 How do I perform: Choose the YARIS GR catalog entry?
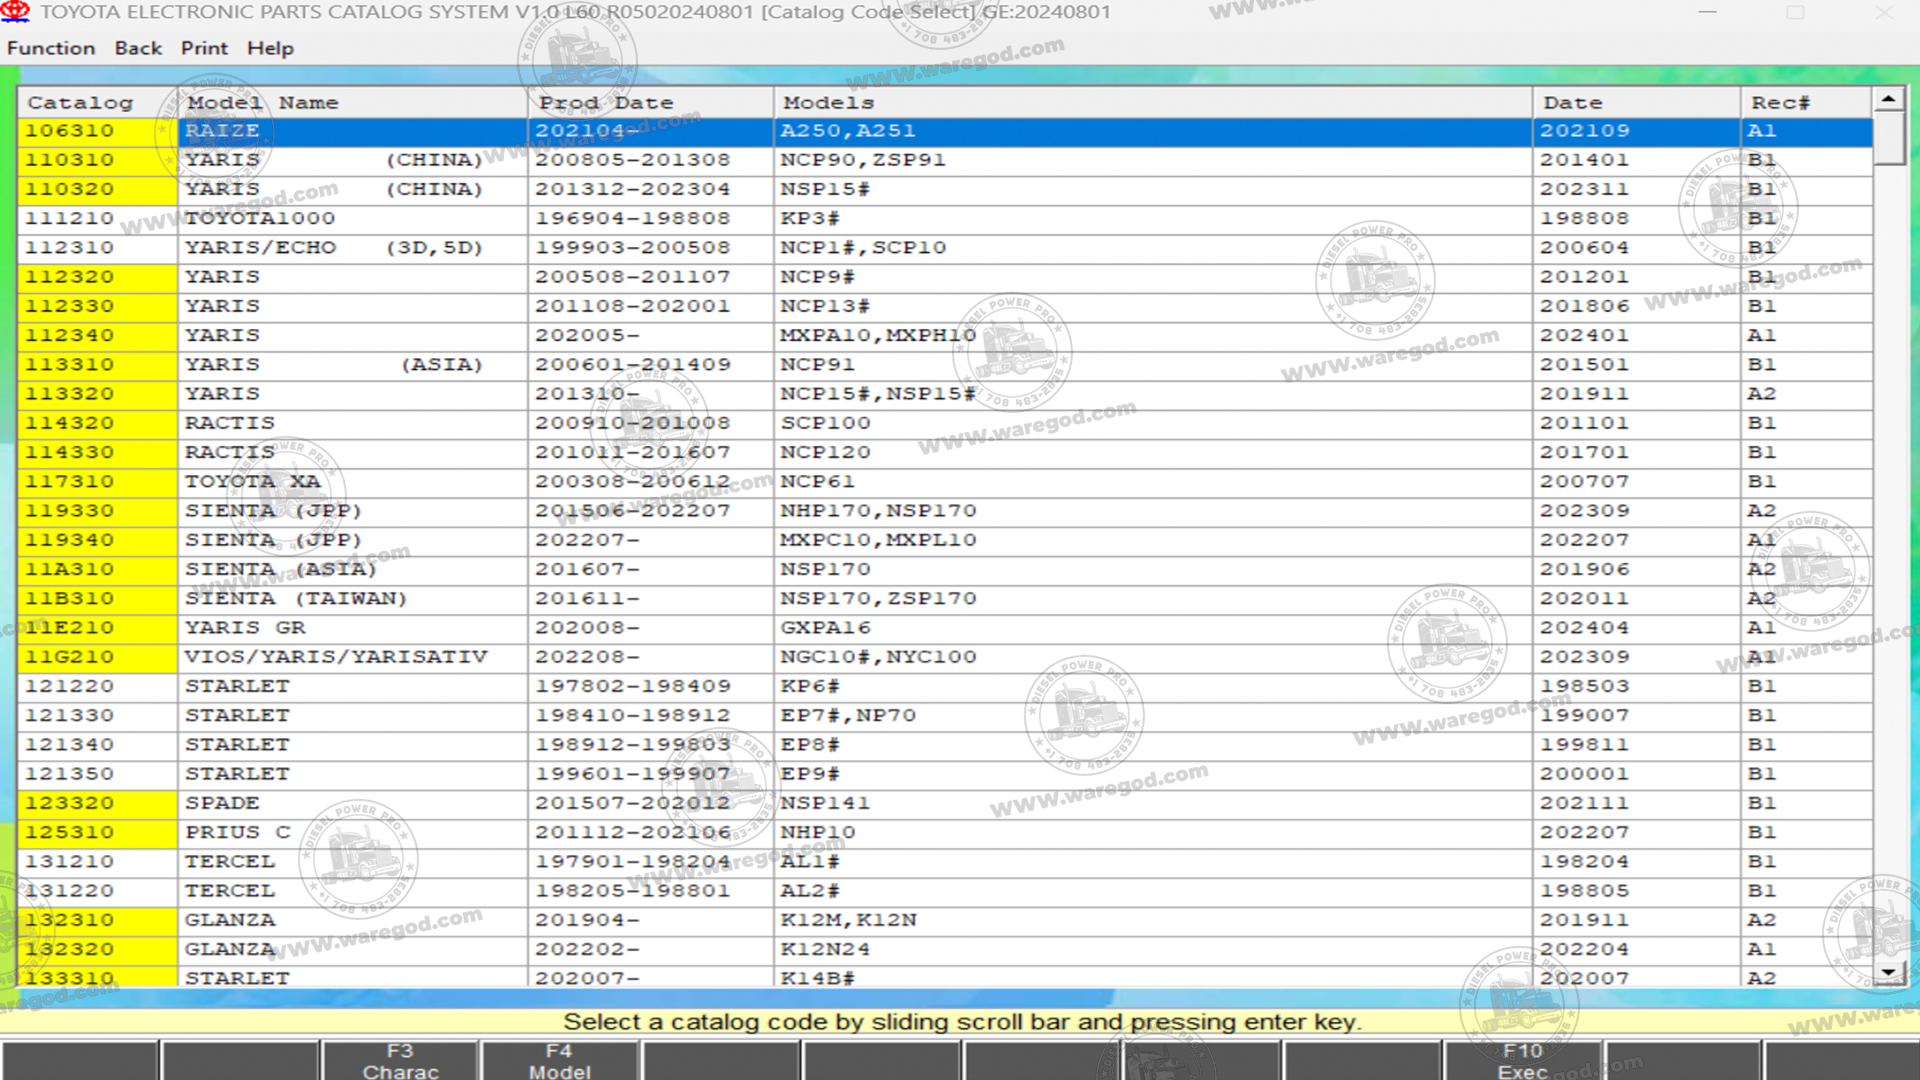click(x=245, y=628)
